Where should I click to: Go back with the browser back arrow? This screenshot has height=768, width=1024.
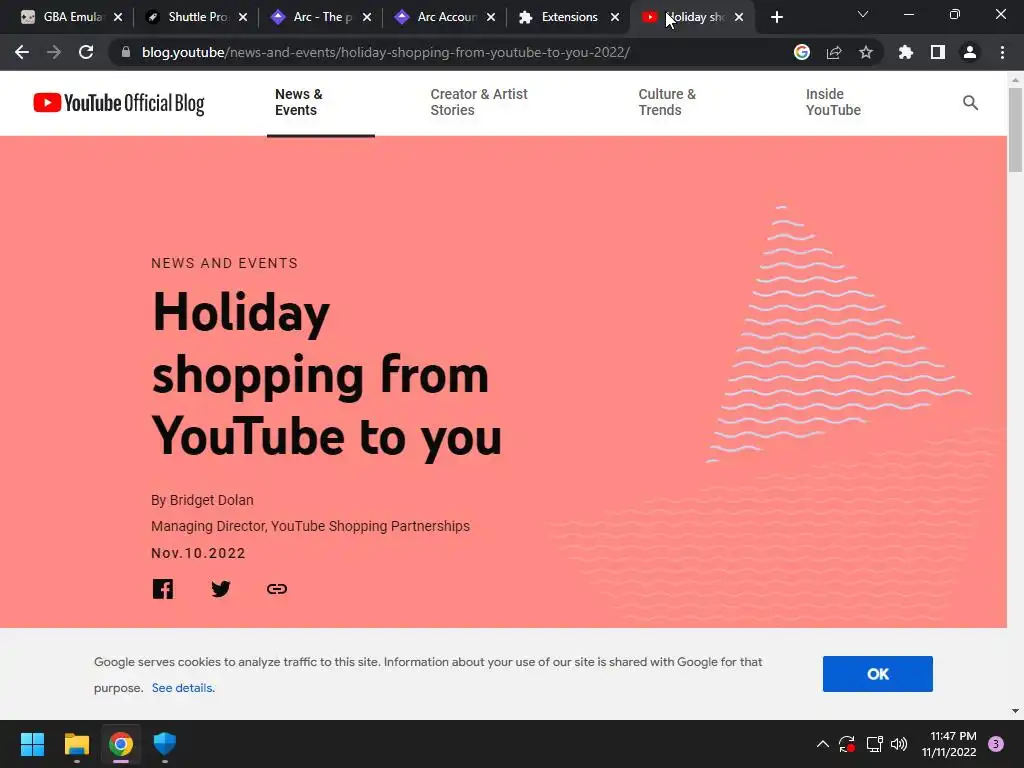pos(22,52)
